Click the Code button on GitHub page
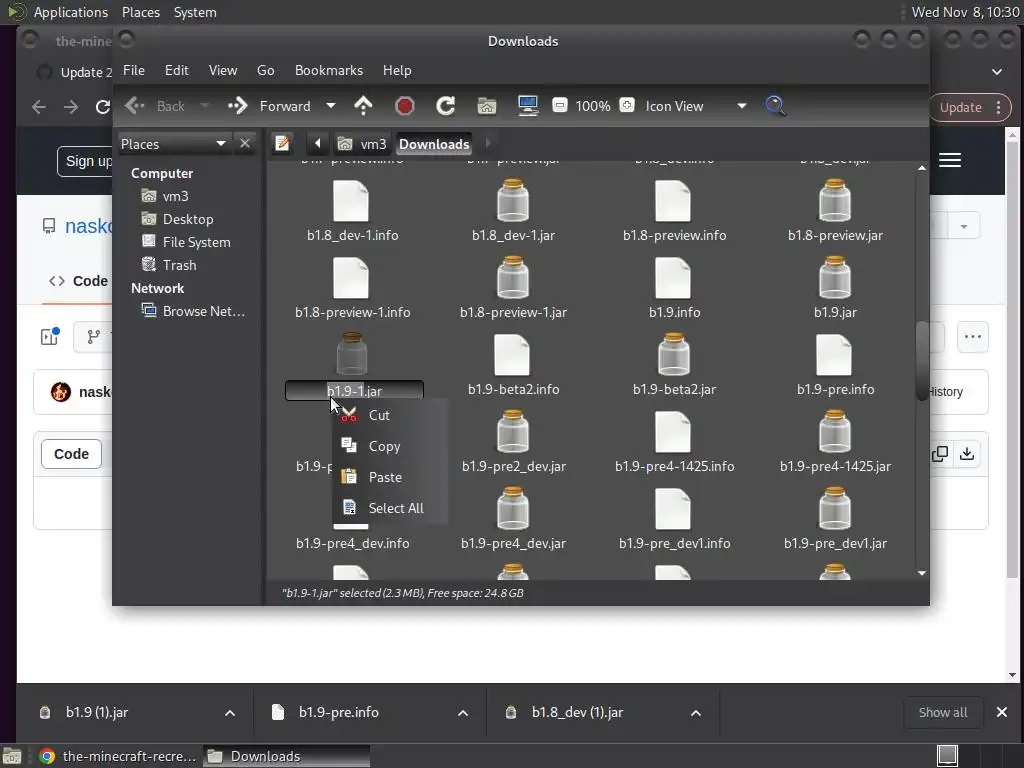 coord(71,454)
